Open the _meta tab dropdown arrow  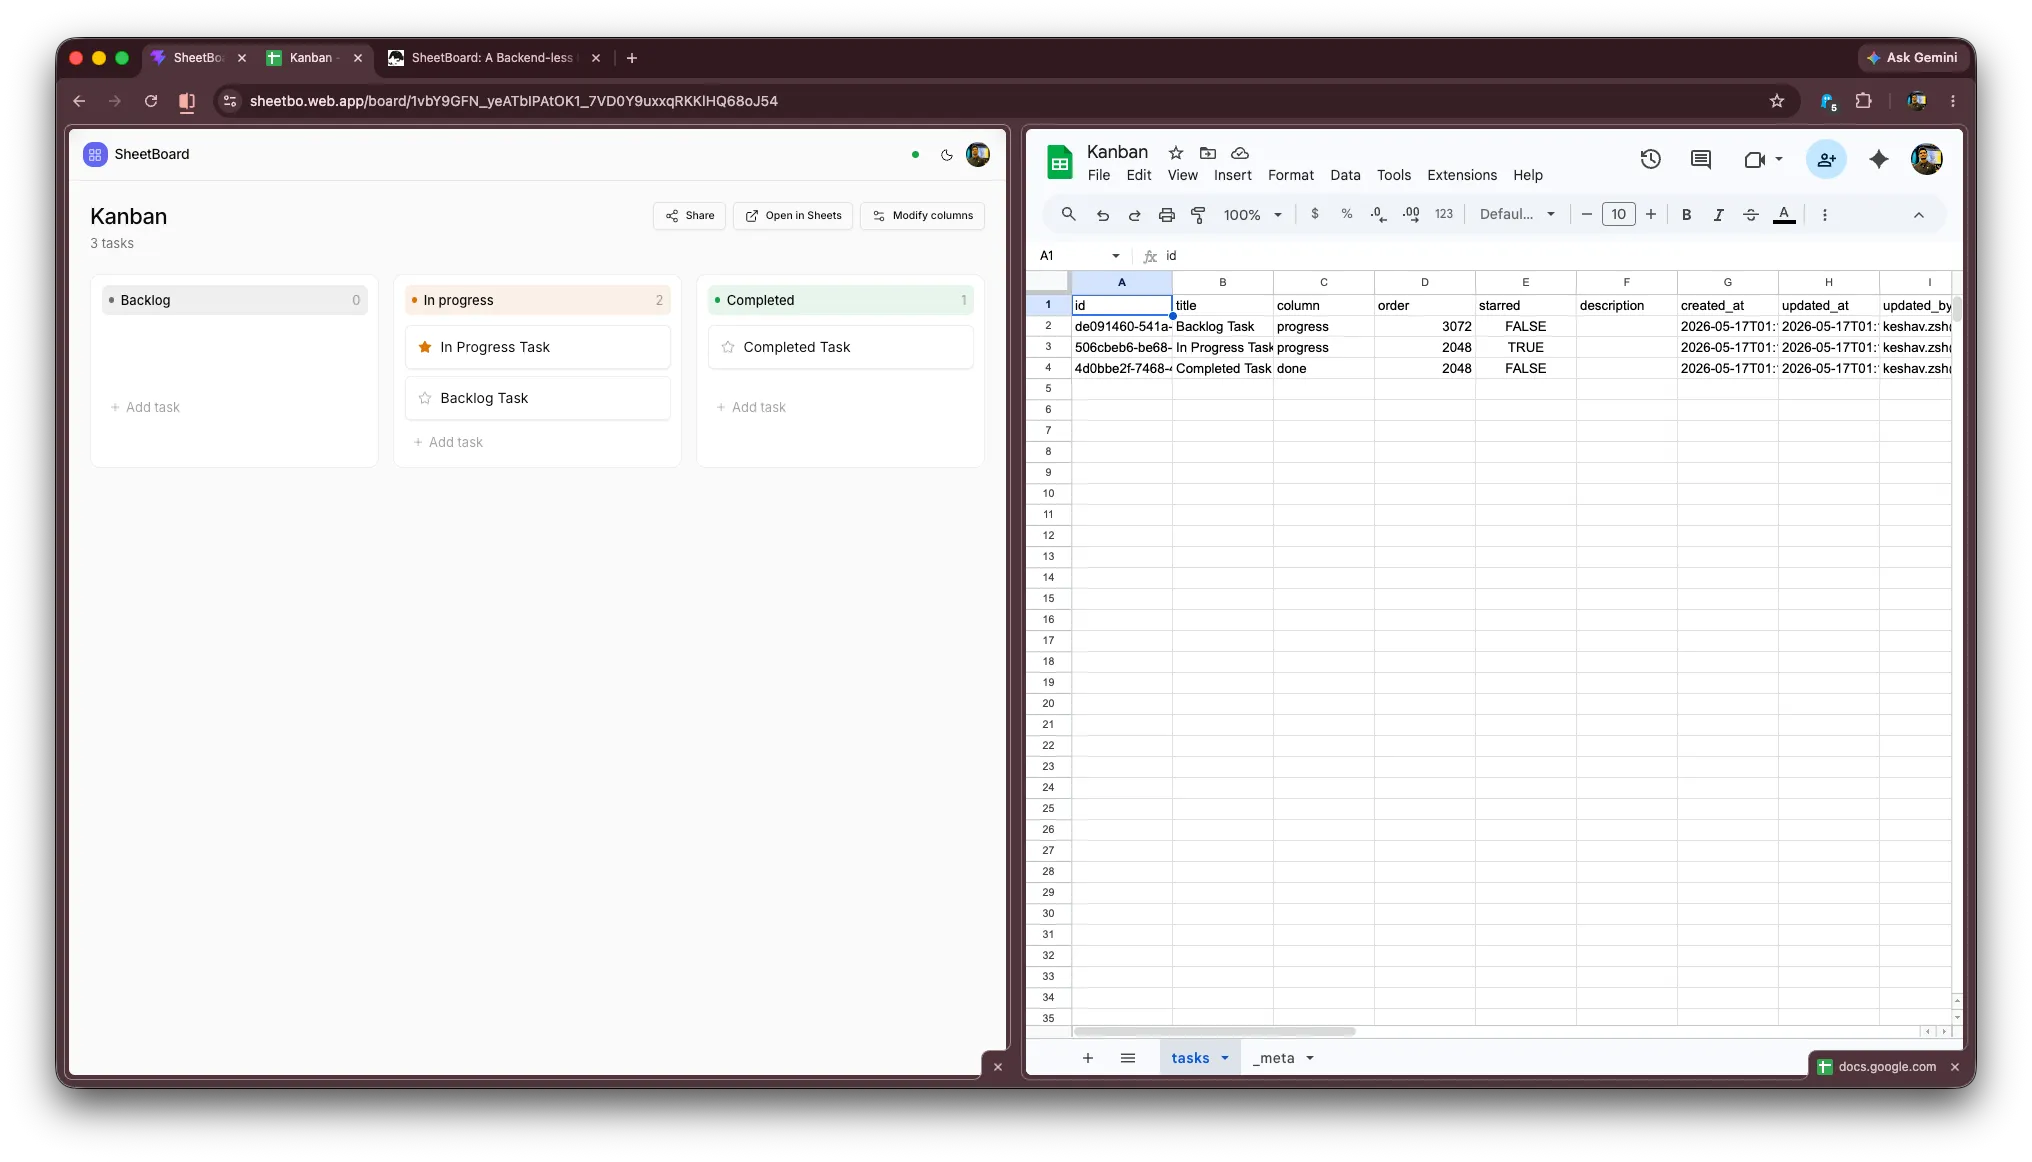click(x=1310, y=1058)
